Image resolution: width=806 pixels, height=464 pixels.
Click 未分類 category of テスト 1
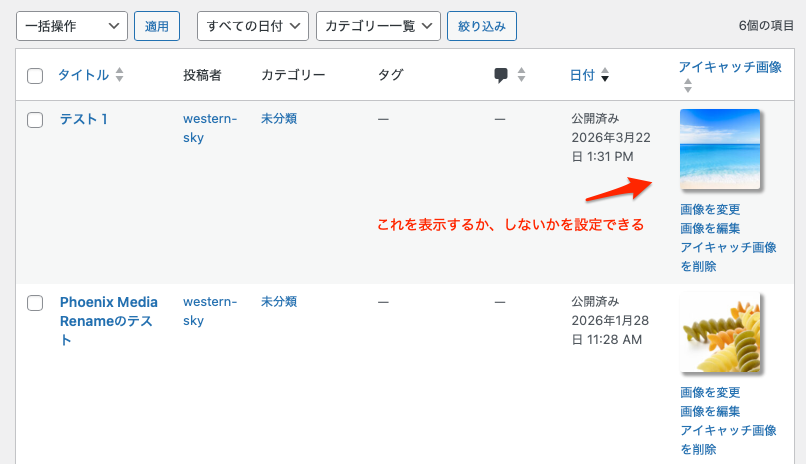[x=278, y=119]
